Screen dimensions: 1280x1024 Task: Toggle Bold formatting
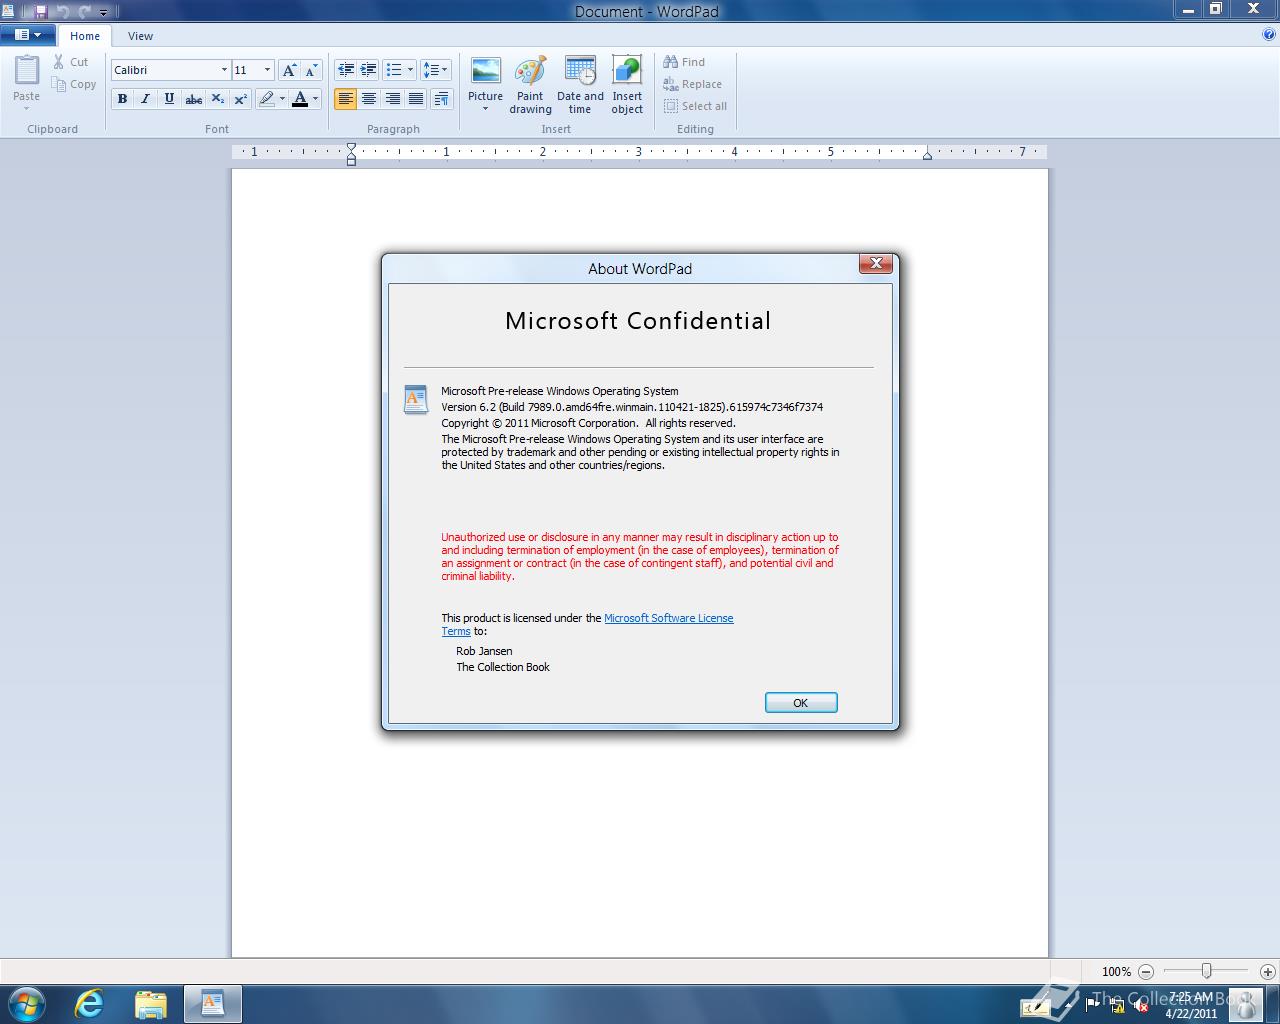coord(122,98)
